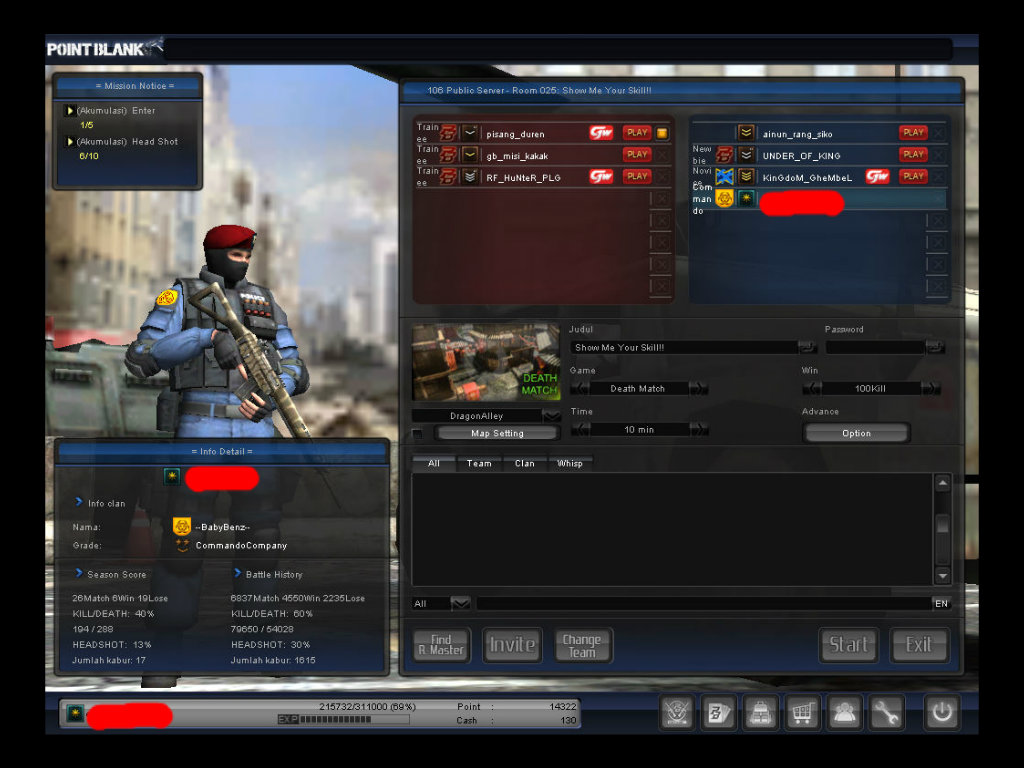Click right arrow of Game Death Match
The height and width of the screenshot is (768, 1024).
(x=698, y=389)
